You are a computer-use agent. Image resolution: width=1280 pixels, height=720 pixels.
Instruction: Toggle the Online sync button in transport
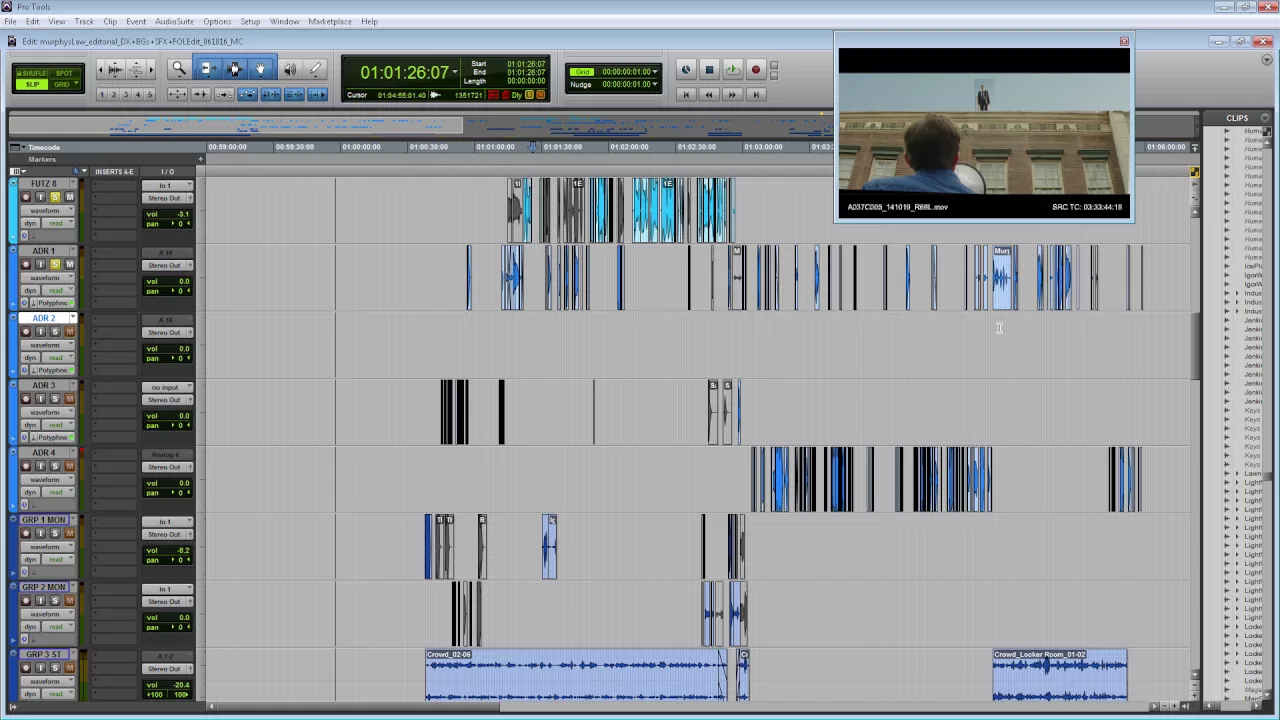pyautogui.click(x=686, y=70)
